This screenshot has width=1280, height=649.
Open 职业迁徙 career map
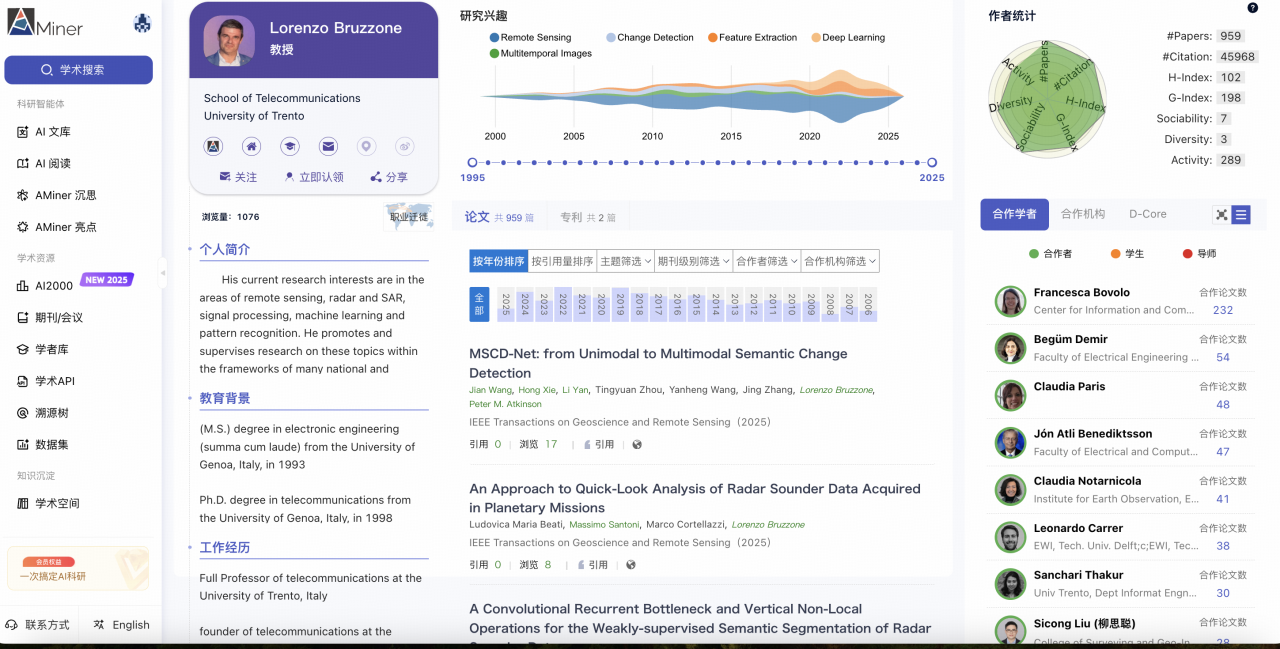pos(408,217)
